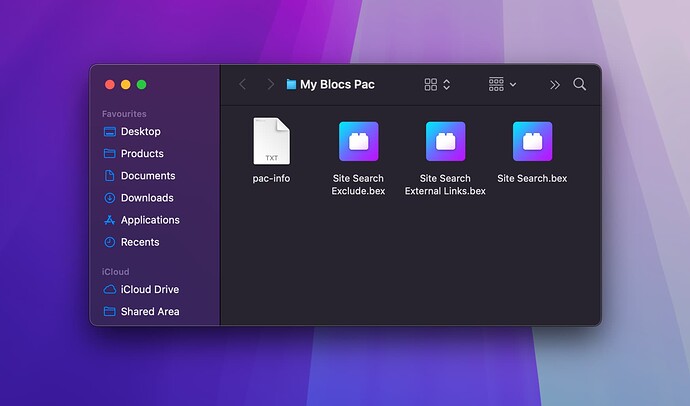Go forward with the right arrow

pyautogui.click(x=270, y=85)
